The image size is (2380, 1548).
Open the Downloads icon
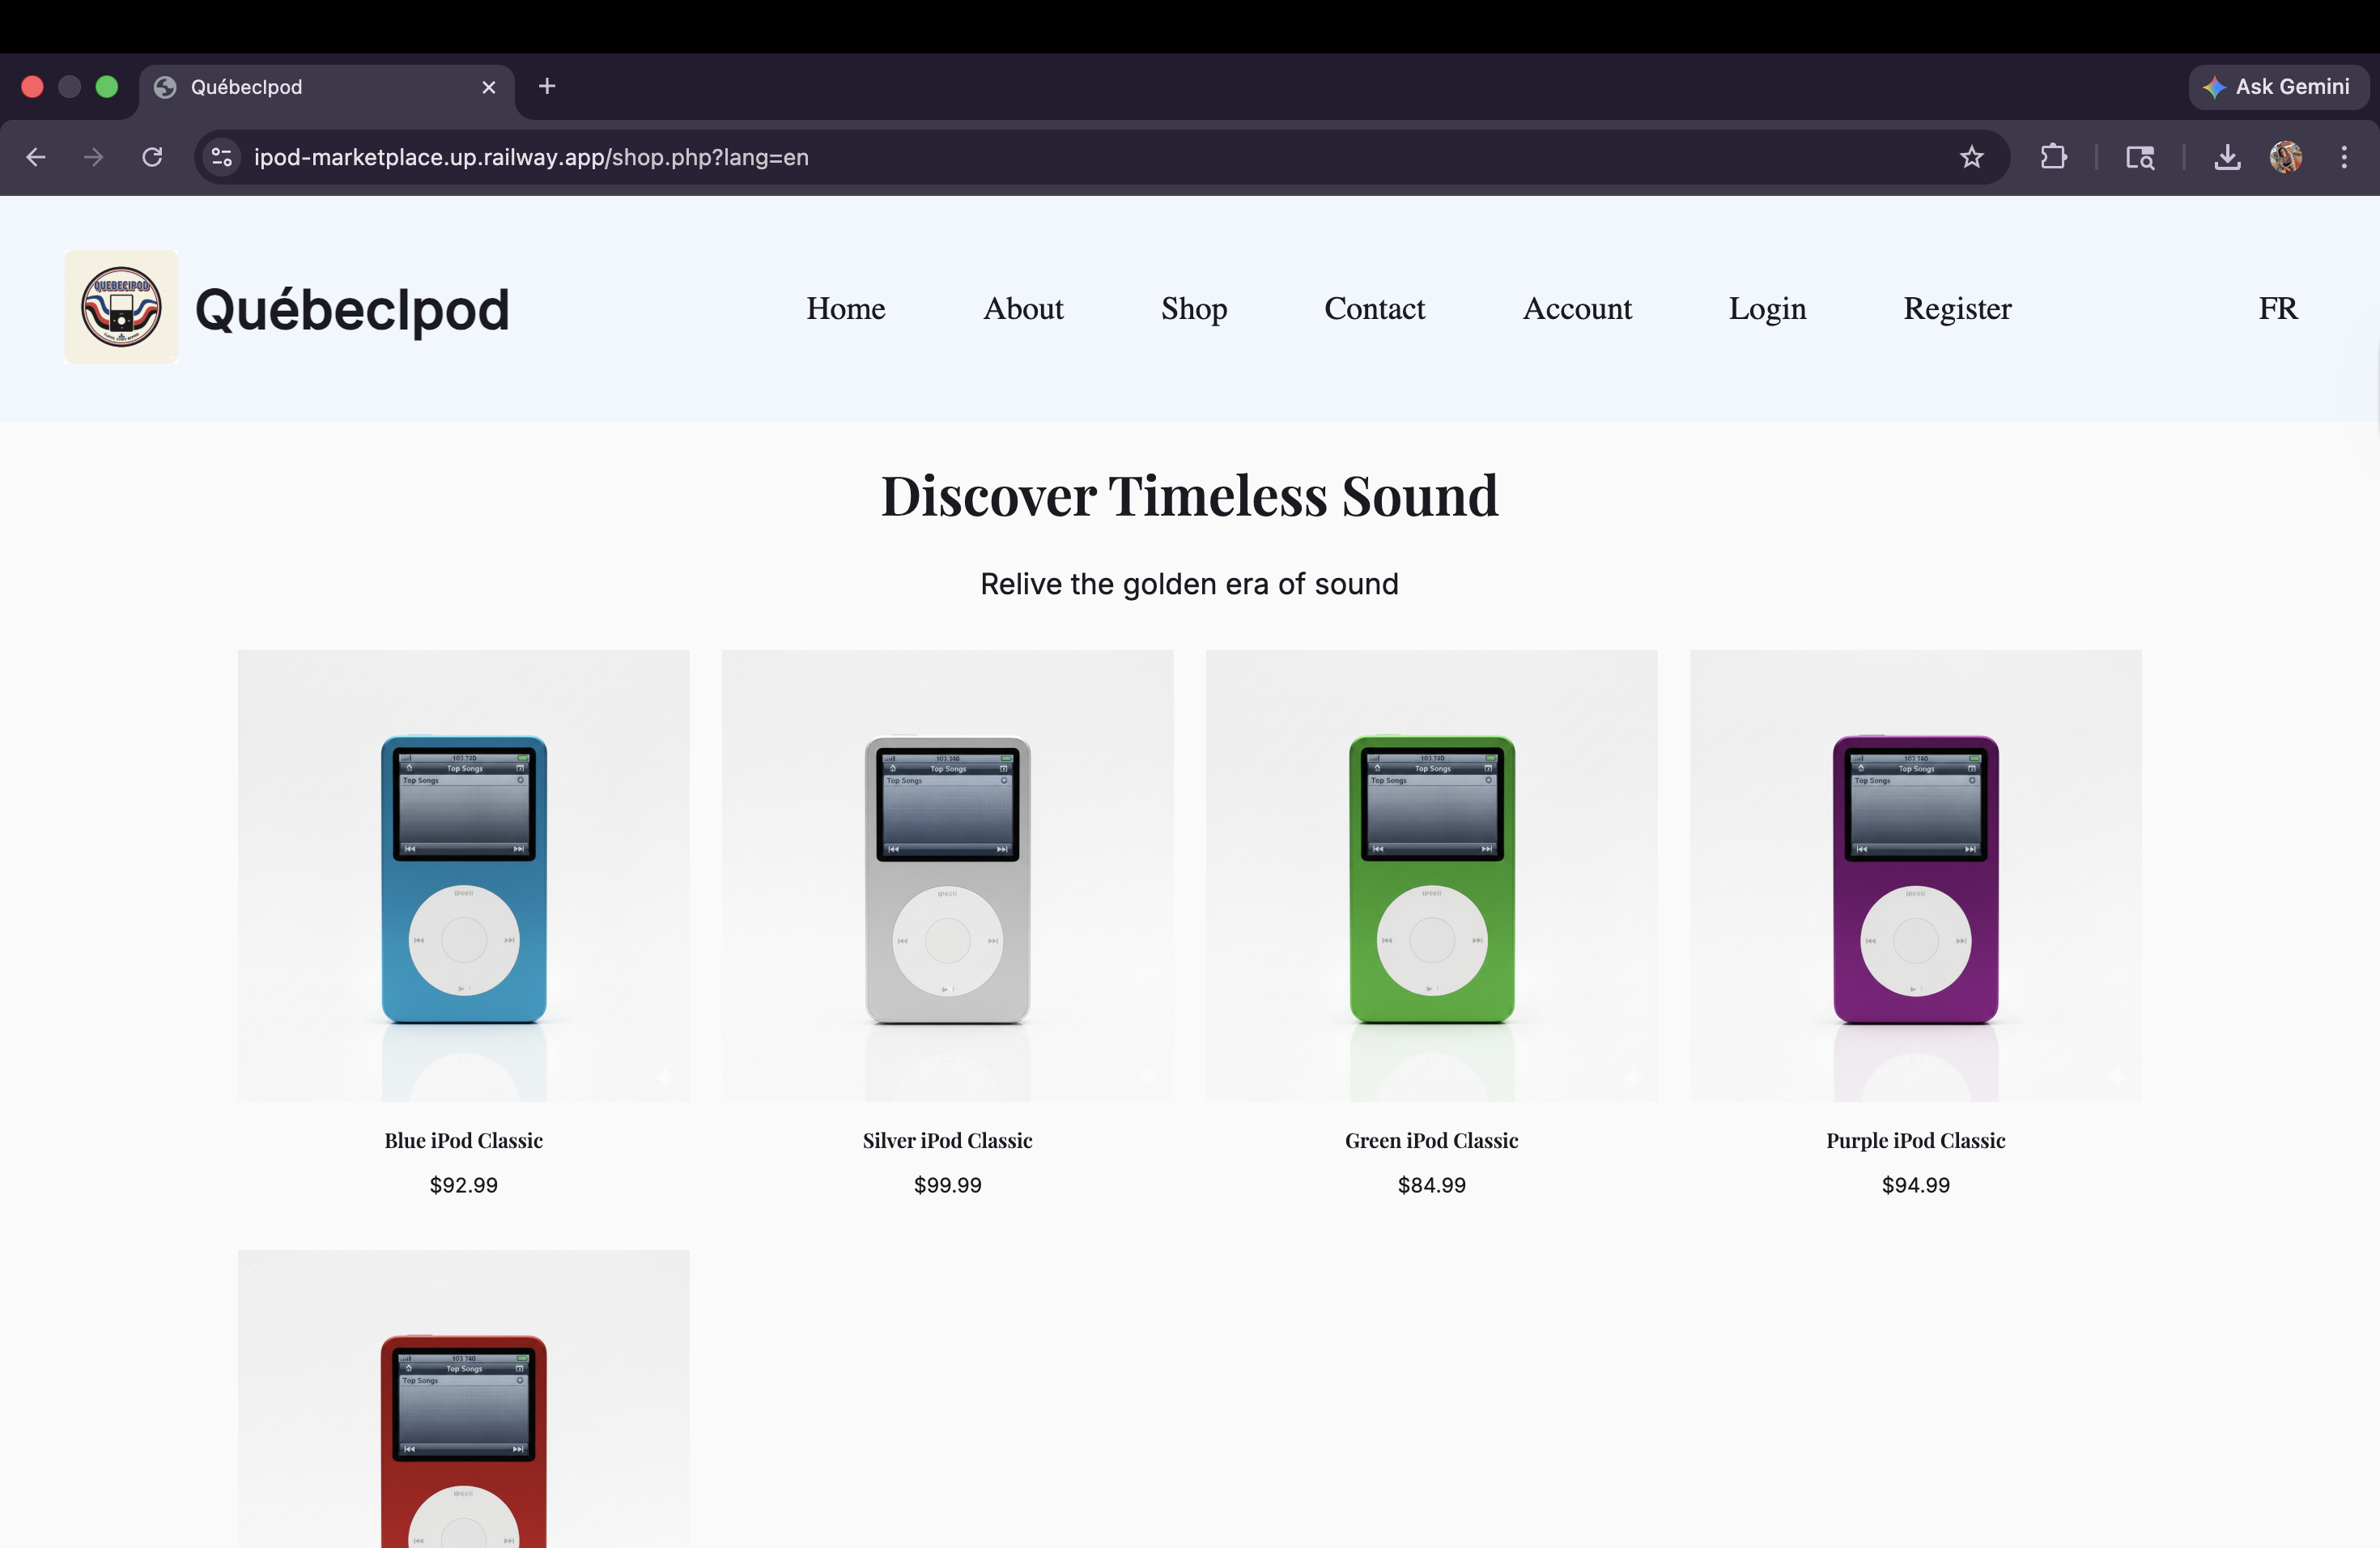[x=2227, y=157]
